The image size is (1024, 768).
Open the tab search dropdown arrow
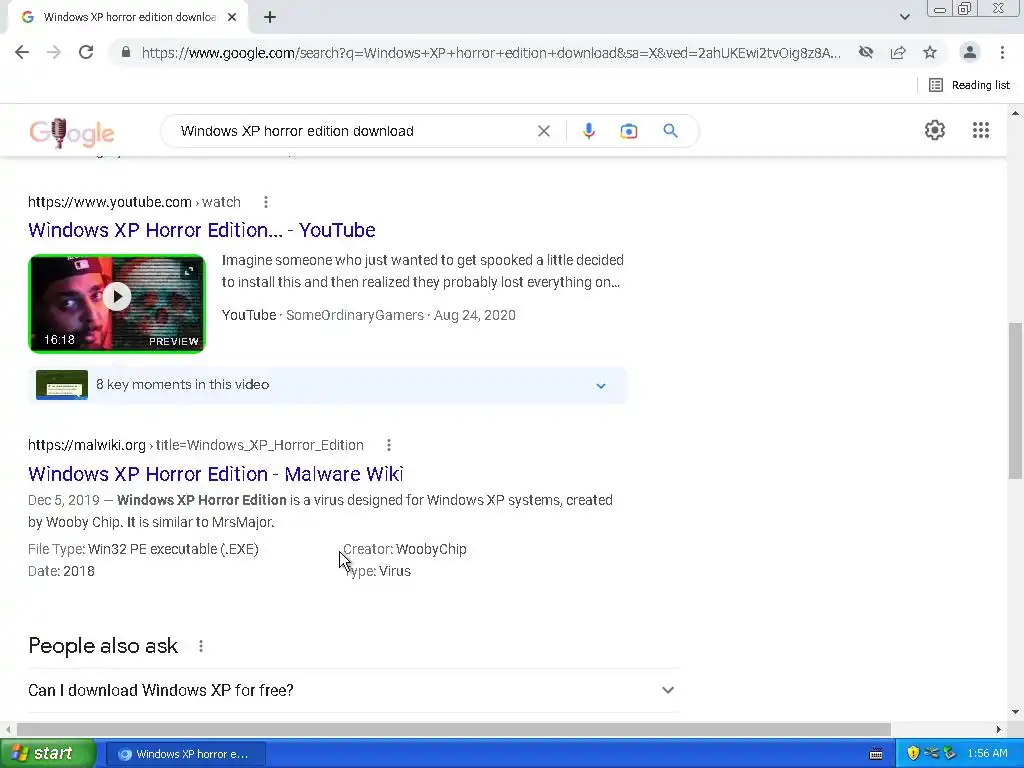pos(904,17)
